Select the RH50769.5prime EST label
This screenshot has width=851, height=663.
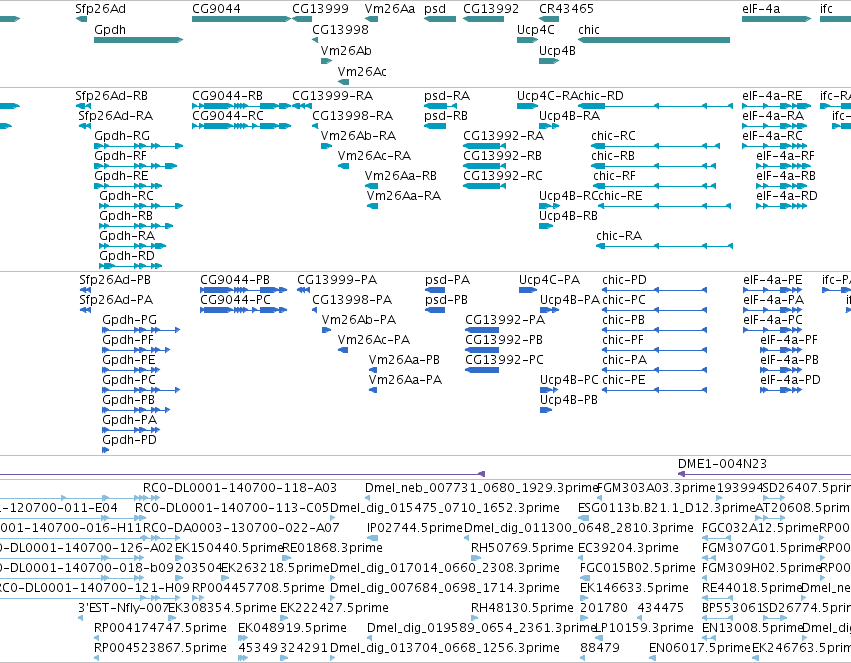click(x=522, y=548)
